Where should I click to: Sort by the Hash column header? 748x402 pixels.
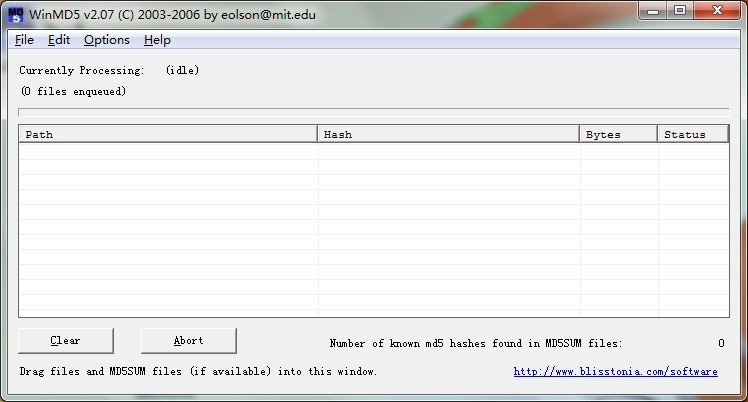tap(448, 134)
